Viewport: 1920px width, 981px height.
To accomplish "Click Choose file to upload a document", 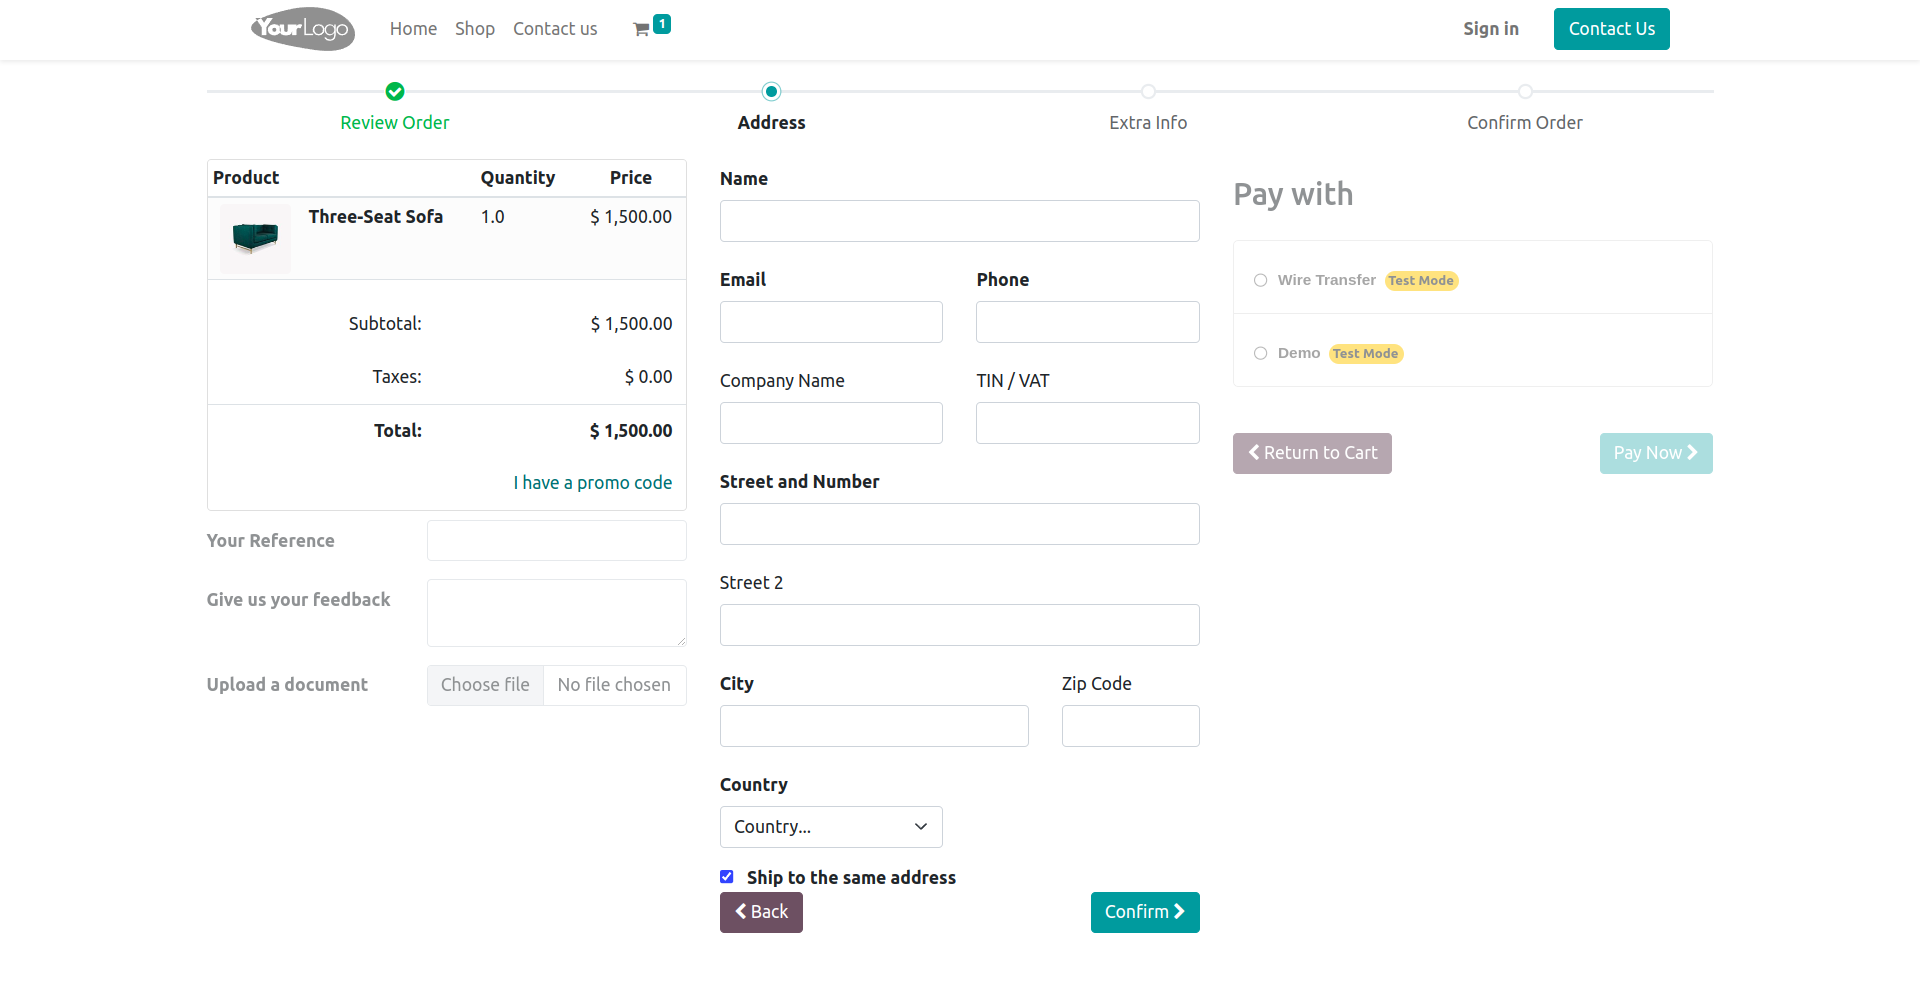I will (x=486, y=685).
